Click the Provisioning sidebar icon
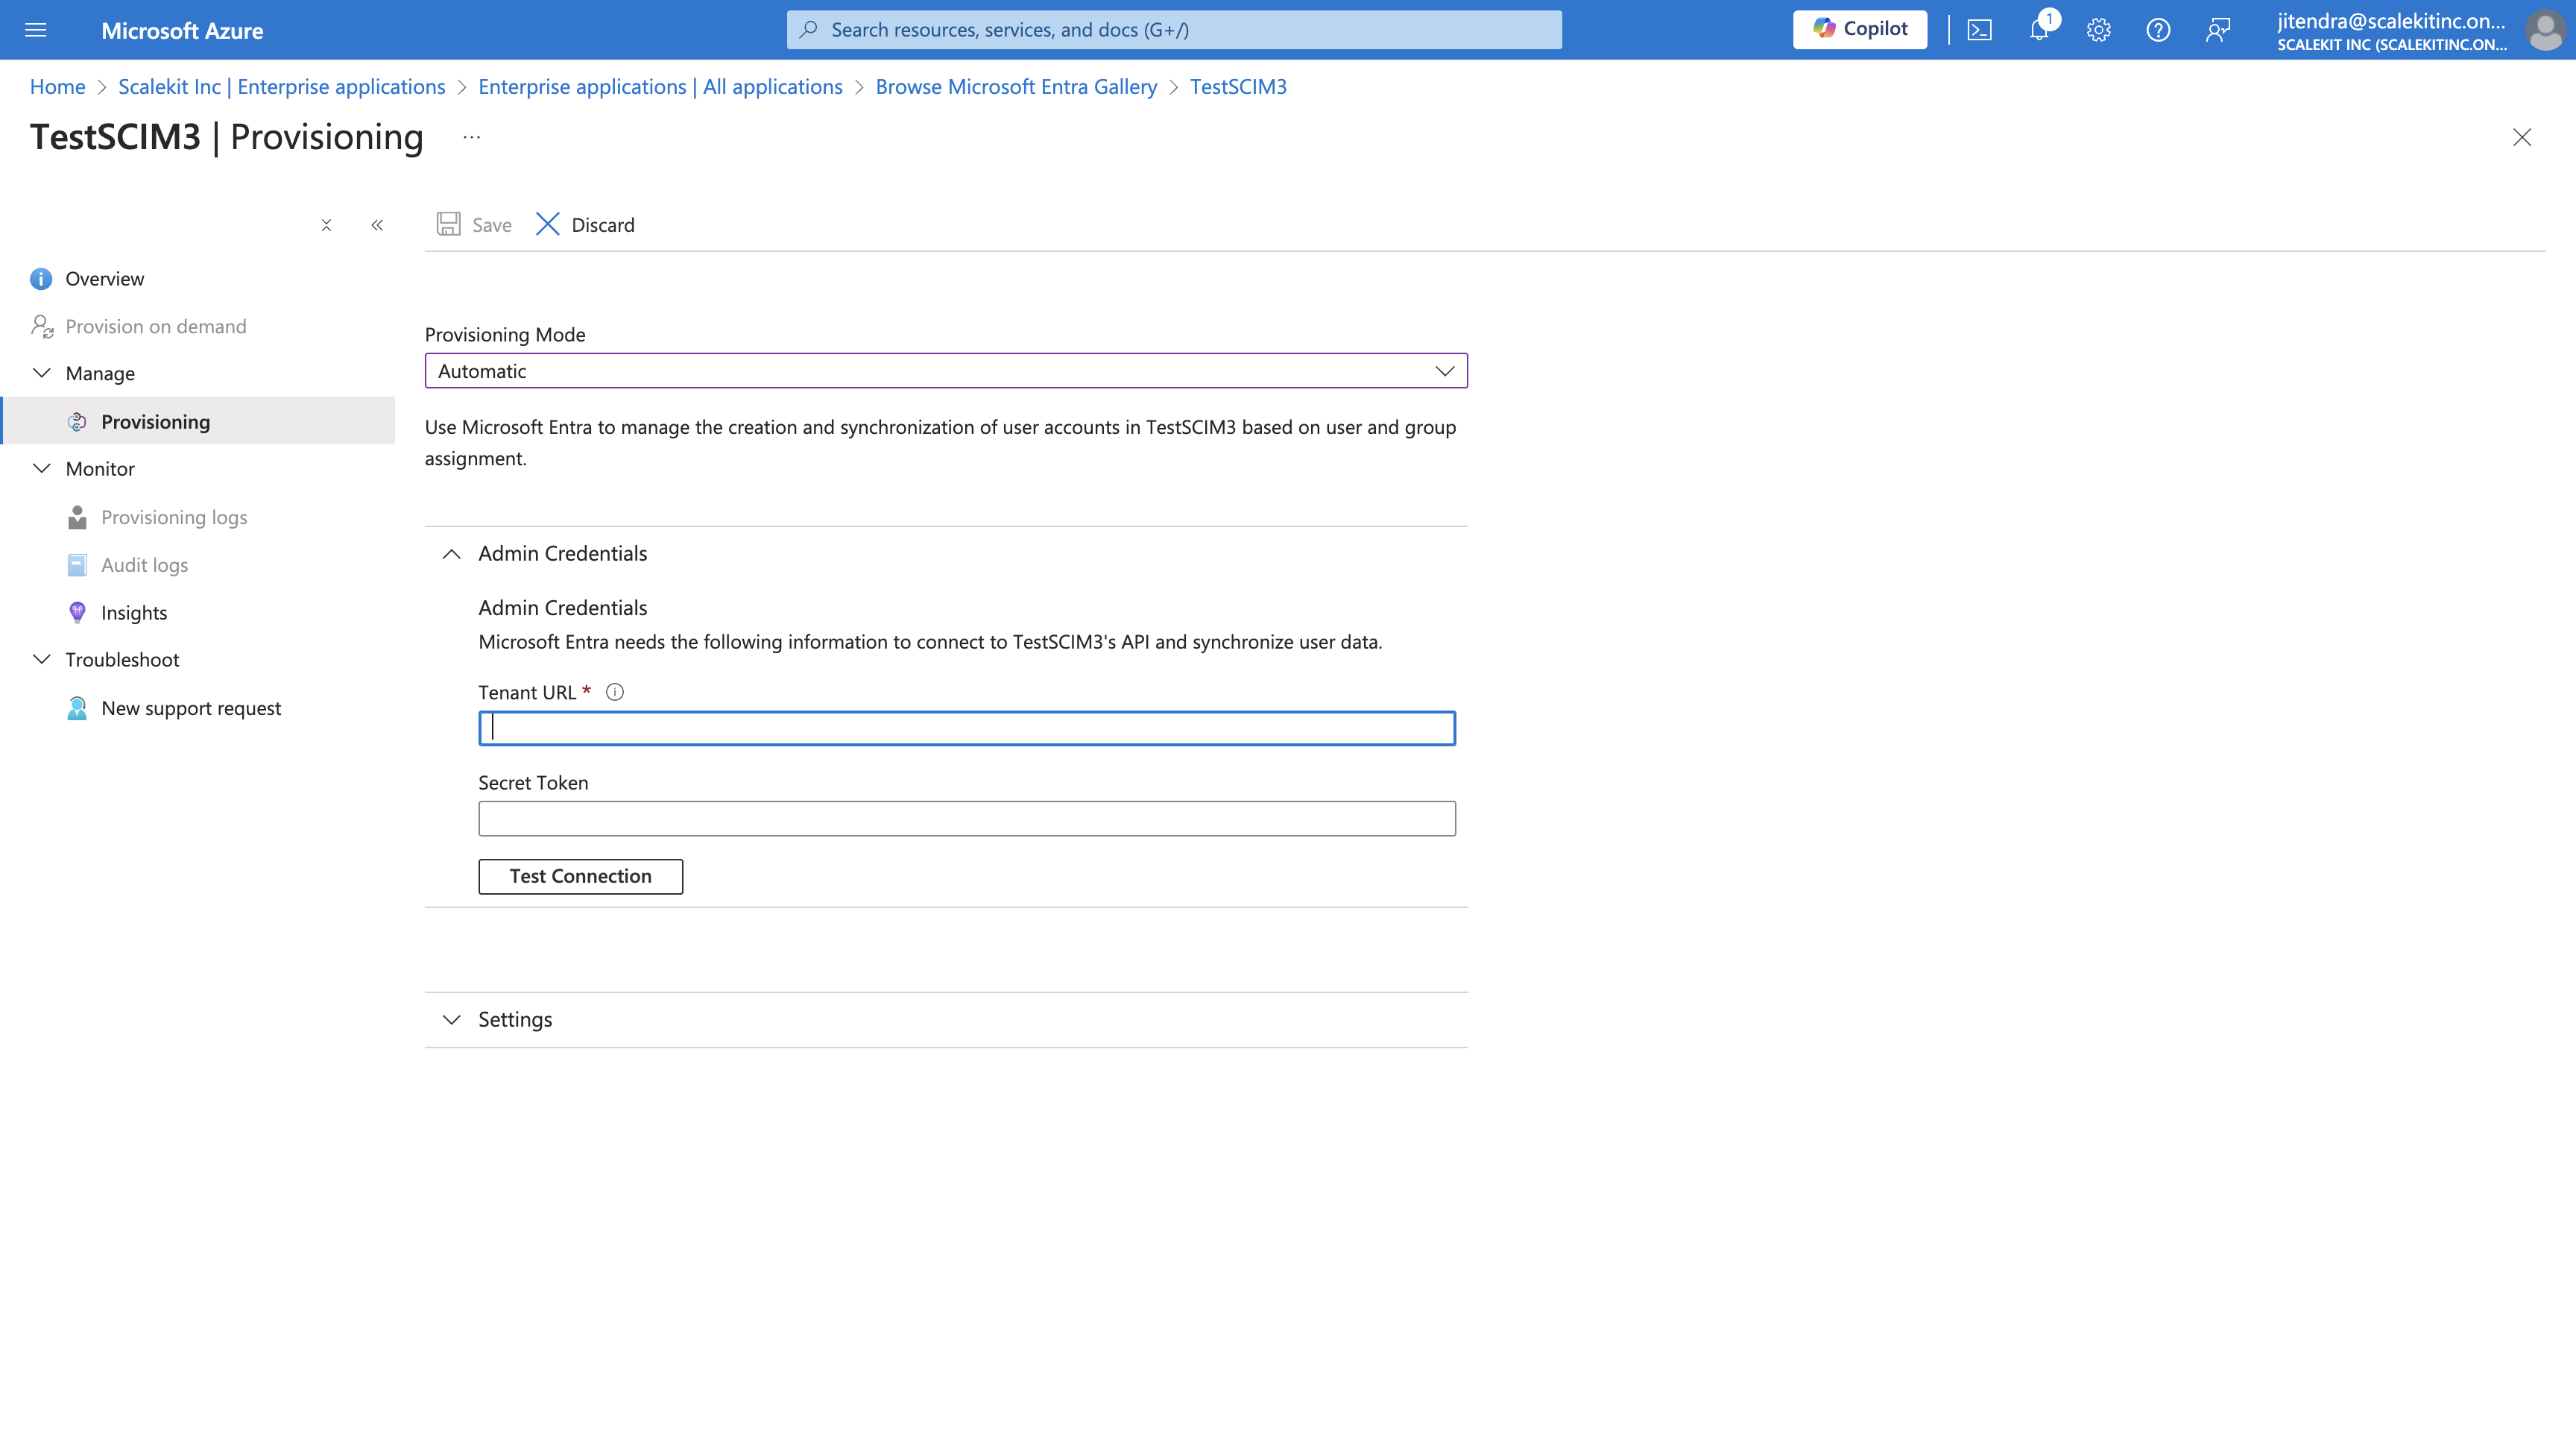 [x=77, y=421]
